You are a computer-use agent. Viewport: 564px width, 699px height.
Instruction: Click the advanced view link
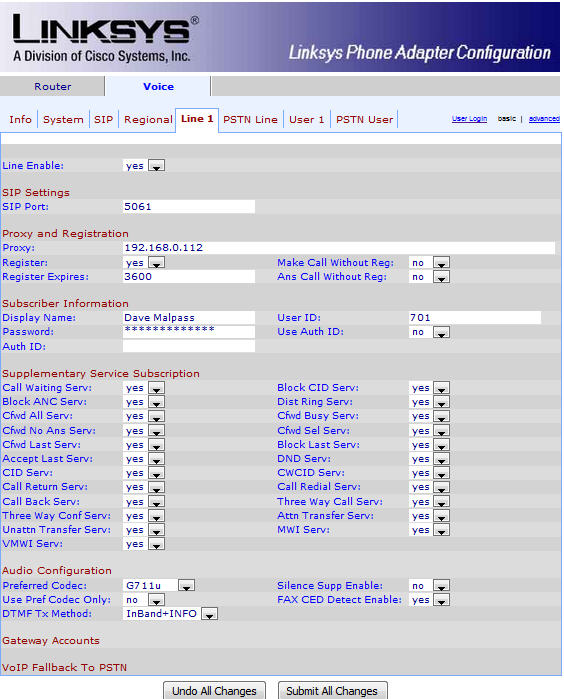coord(544,119)
